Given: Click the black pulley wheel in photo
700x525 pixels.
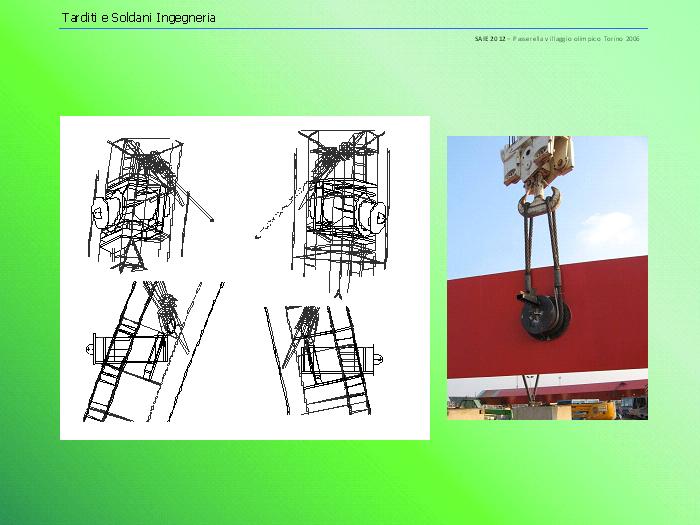Looking at the screenshot, I should click(x=545, y=318).
